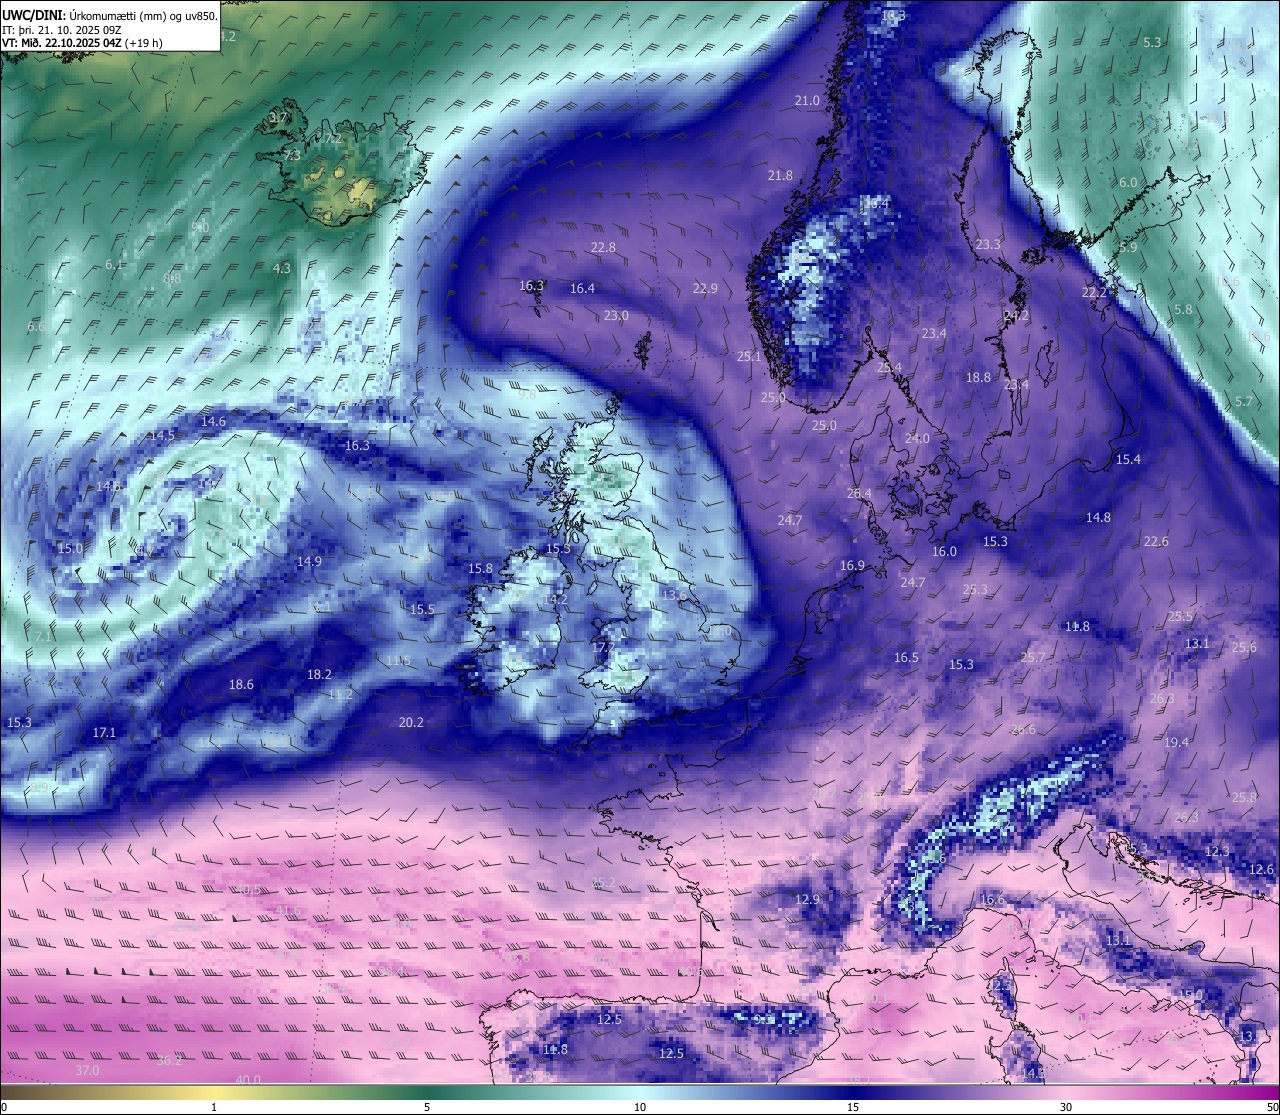Viewport: 1280px width, 1115px height.
Task: Click the map value 16.0 over northern Germany
Action: 944,551
